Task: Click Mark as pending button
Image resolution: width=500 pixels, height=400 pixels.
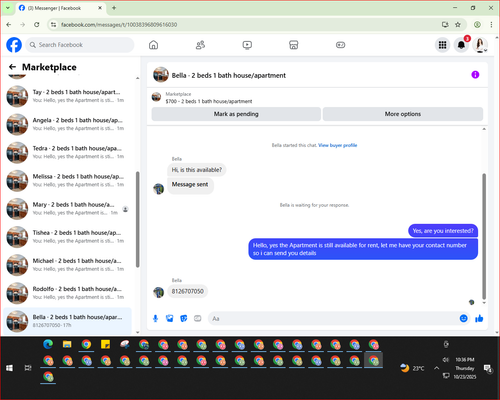Action: pyautogui.click(x=236, y=114)
